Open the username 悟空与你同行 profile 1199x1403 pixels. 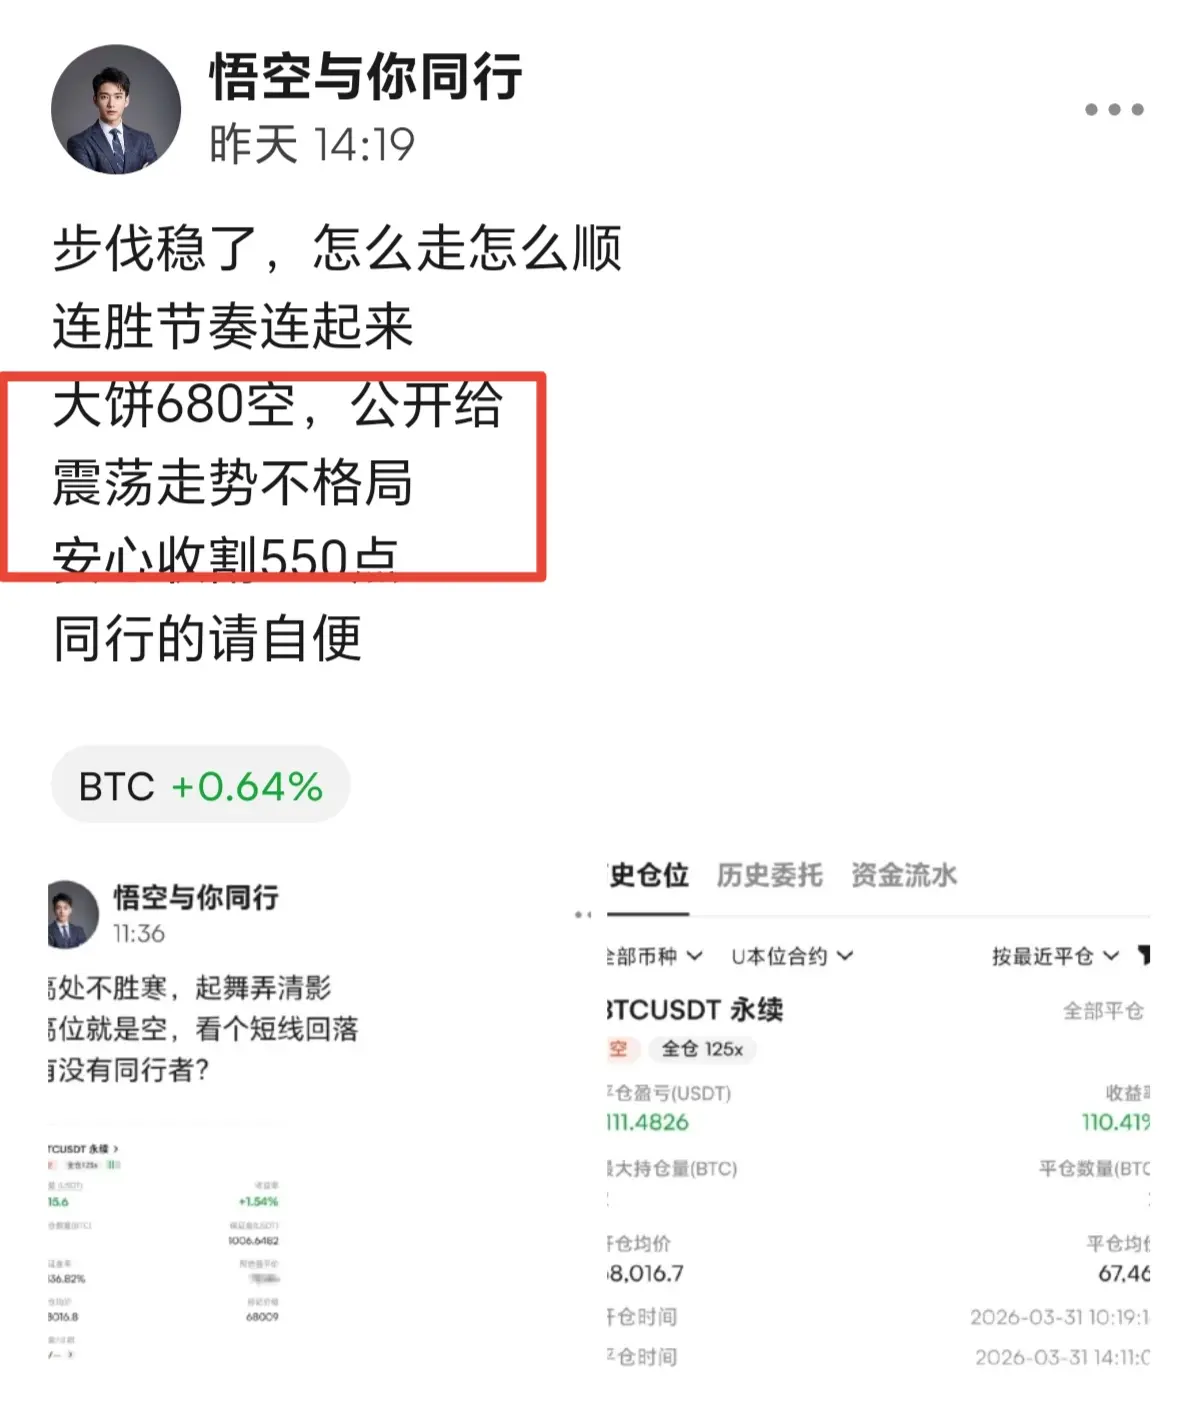point(366,77)
